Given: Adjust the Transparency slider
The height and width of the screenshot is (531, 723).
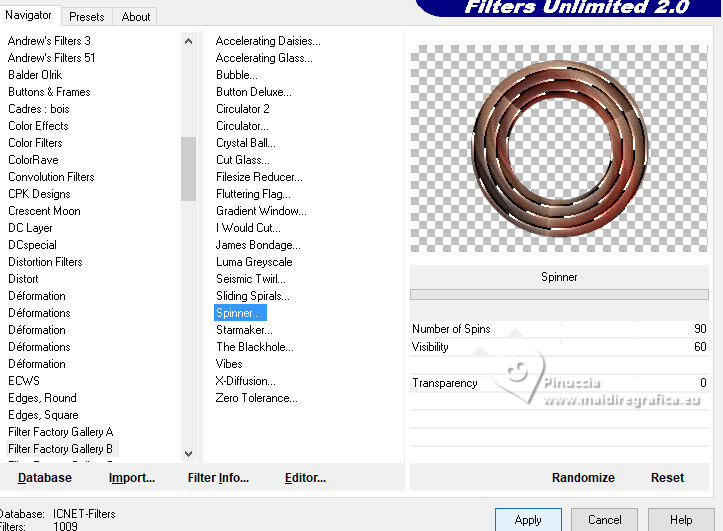Looking at the screenshot, I should click(x=559, y=383).
